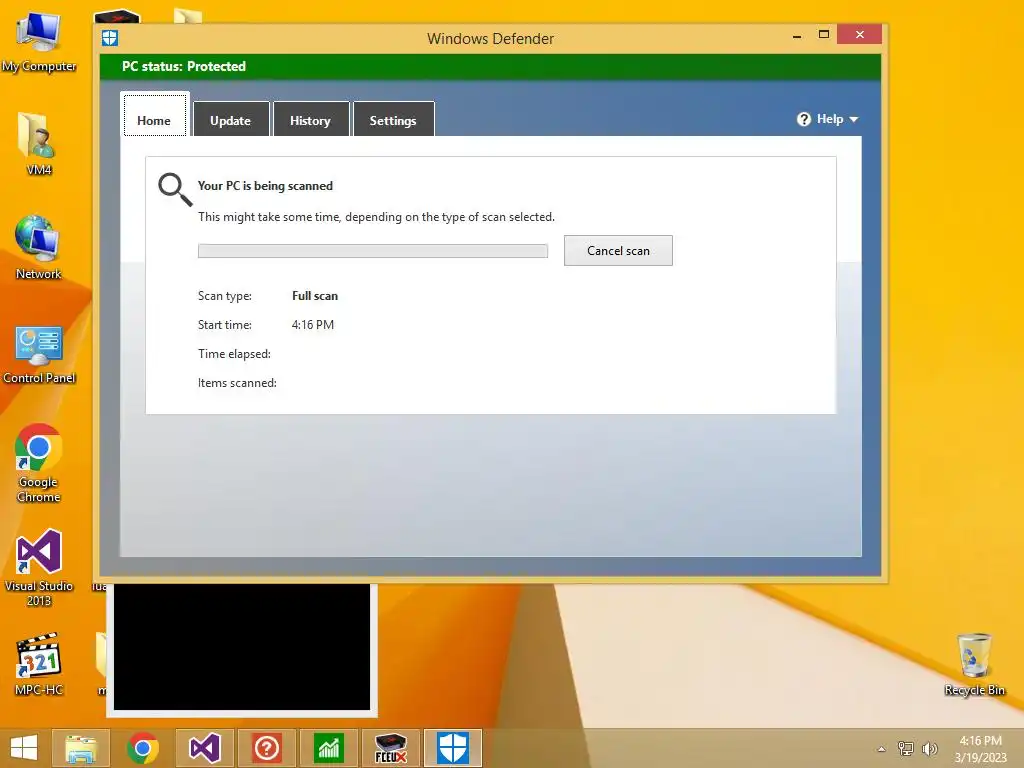Open the Recycle Bin
The width and height of the screenshot is (1024, 768).
coord(974,664)
